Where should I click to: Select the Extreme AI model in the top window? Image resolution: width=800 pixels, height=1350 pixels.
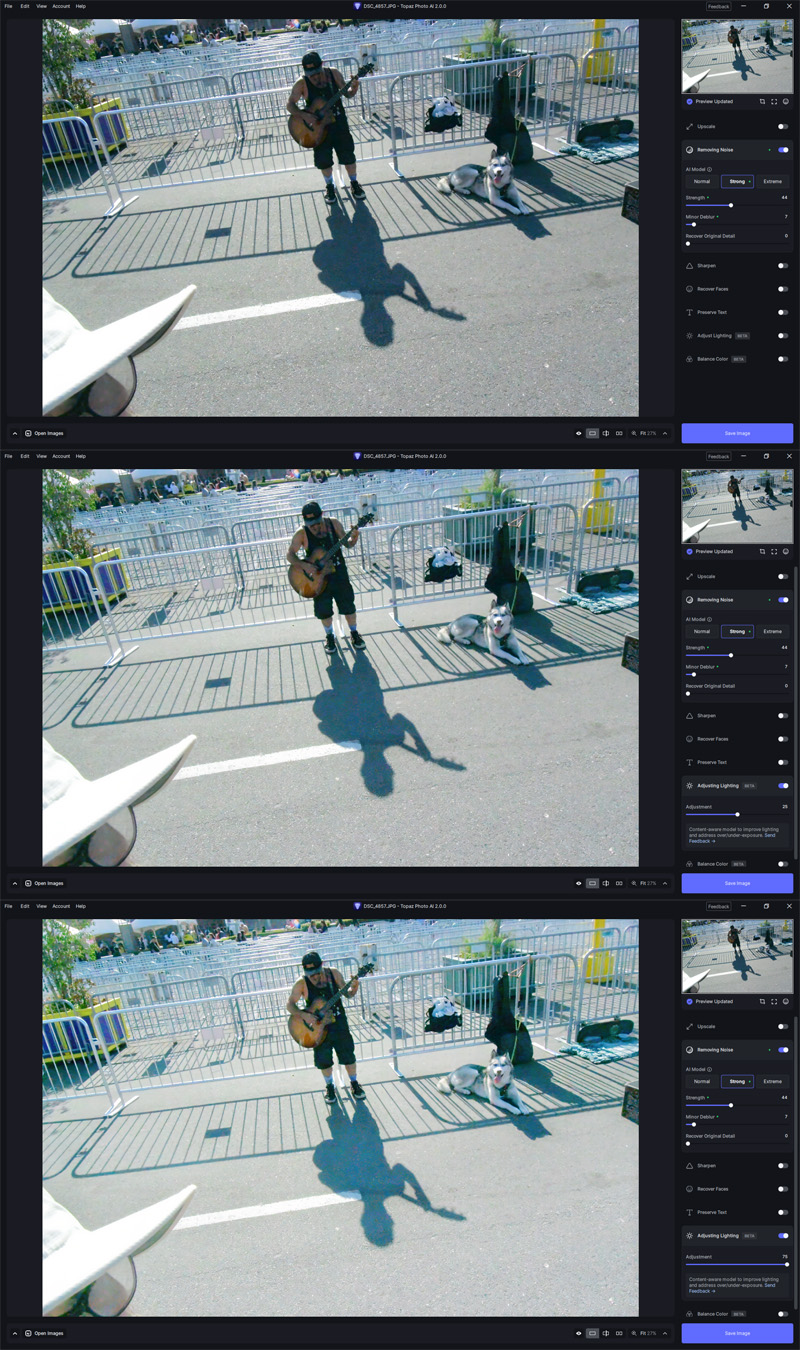772,182
